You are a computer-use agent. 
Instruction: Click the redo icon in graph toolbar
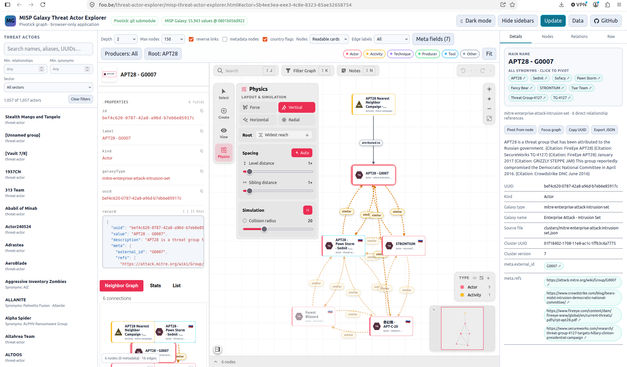pos(483,71)
